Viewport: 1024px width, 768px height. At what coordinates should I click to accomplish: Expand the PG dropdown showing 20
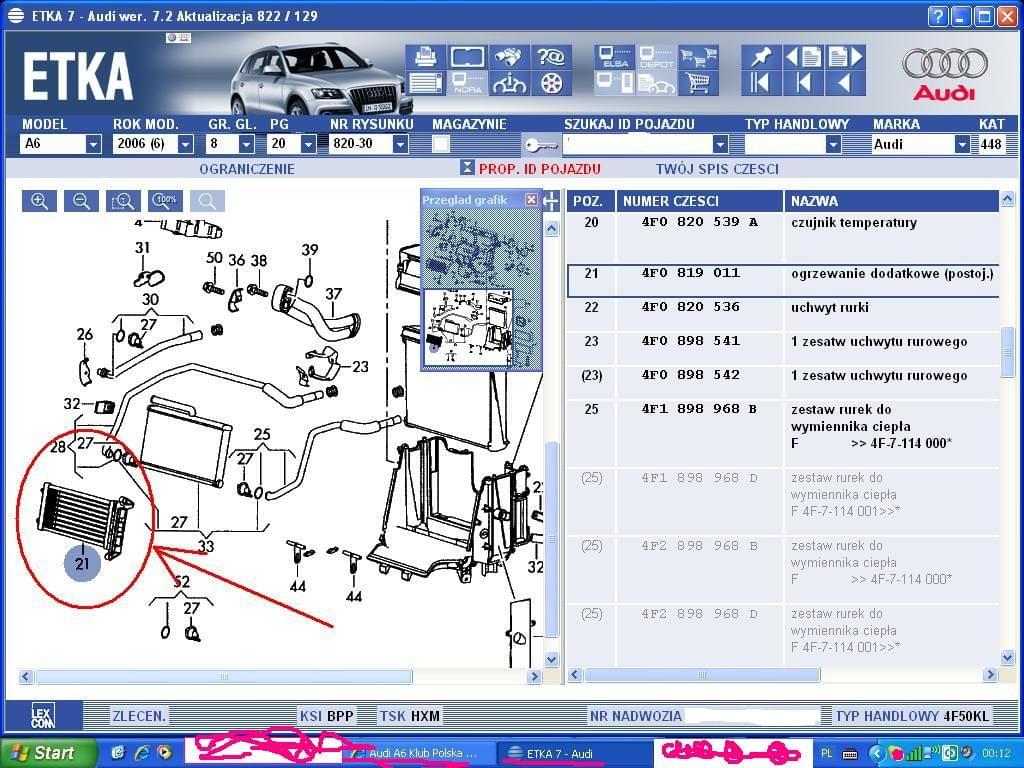click(x=308, y=144)
